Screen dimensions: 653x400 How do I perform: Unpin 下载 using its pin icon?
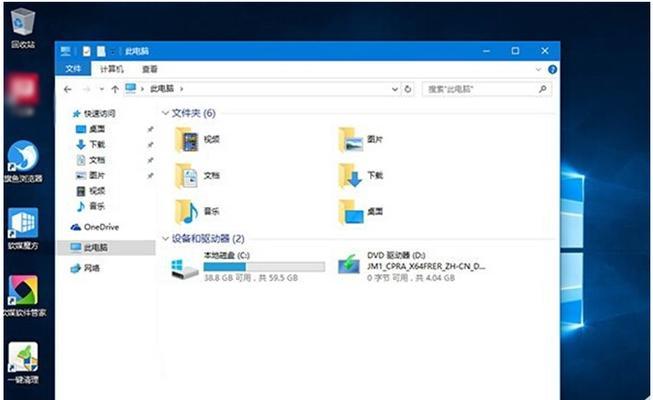tap(150, 145)
